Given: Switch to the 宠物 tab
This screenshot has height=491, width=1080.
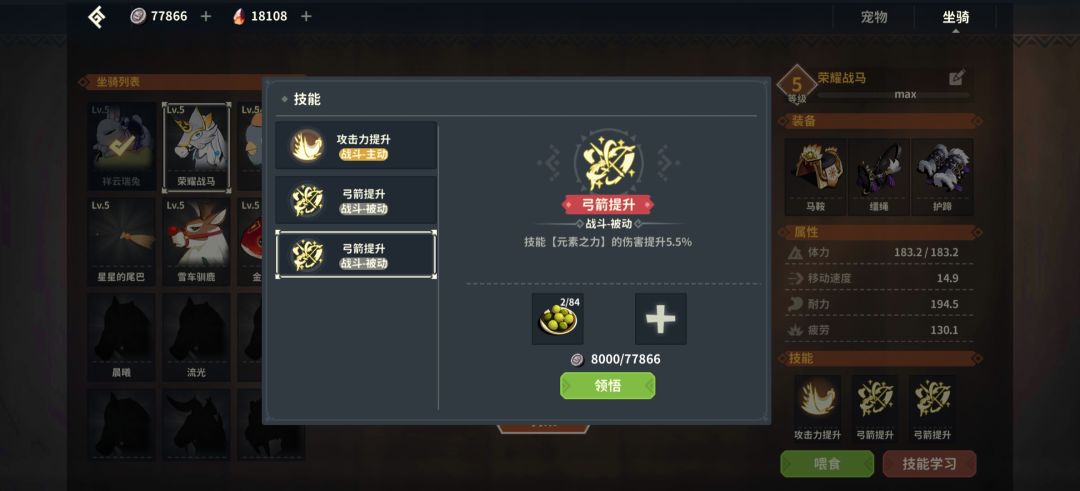Looking at the screenshot, I should [874, 17].
